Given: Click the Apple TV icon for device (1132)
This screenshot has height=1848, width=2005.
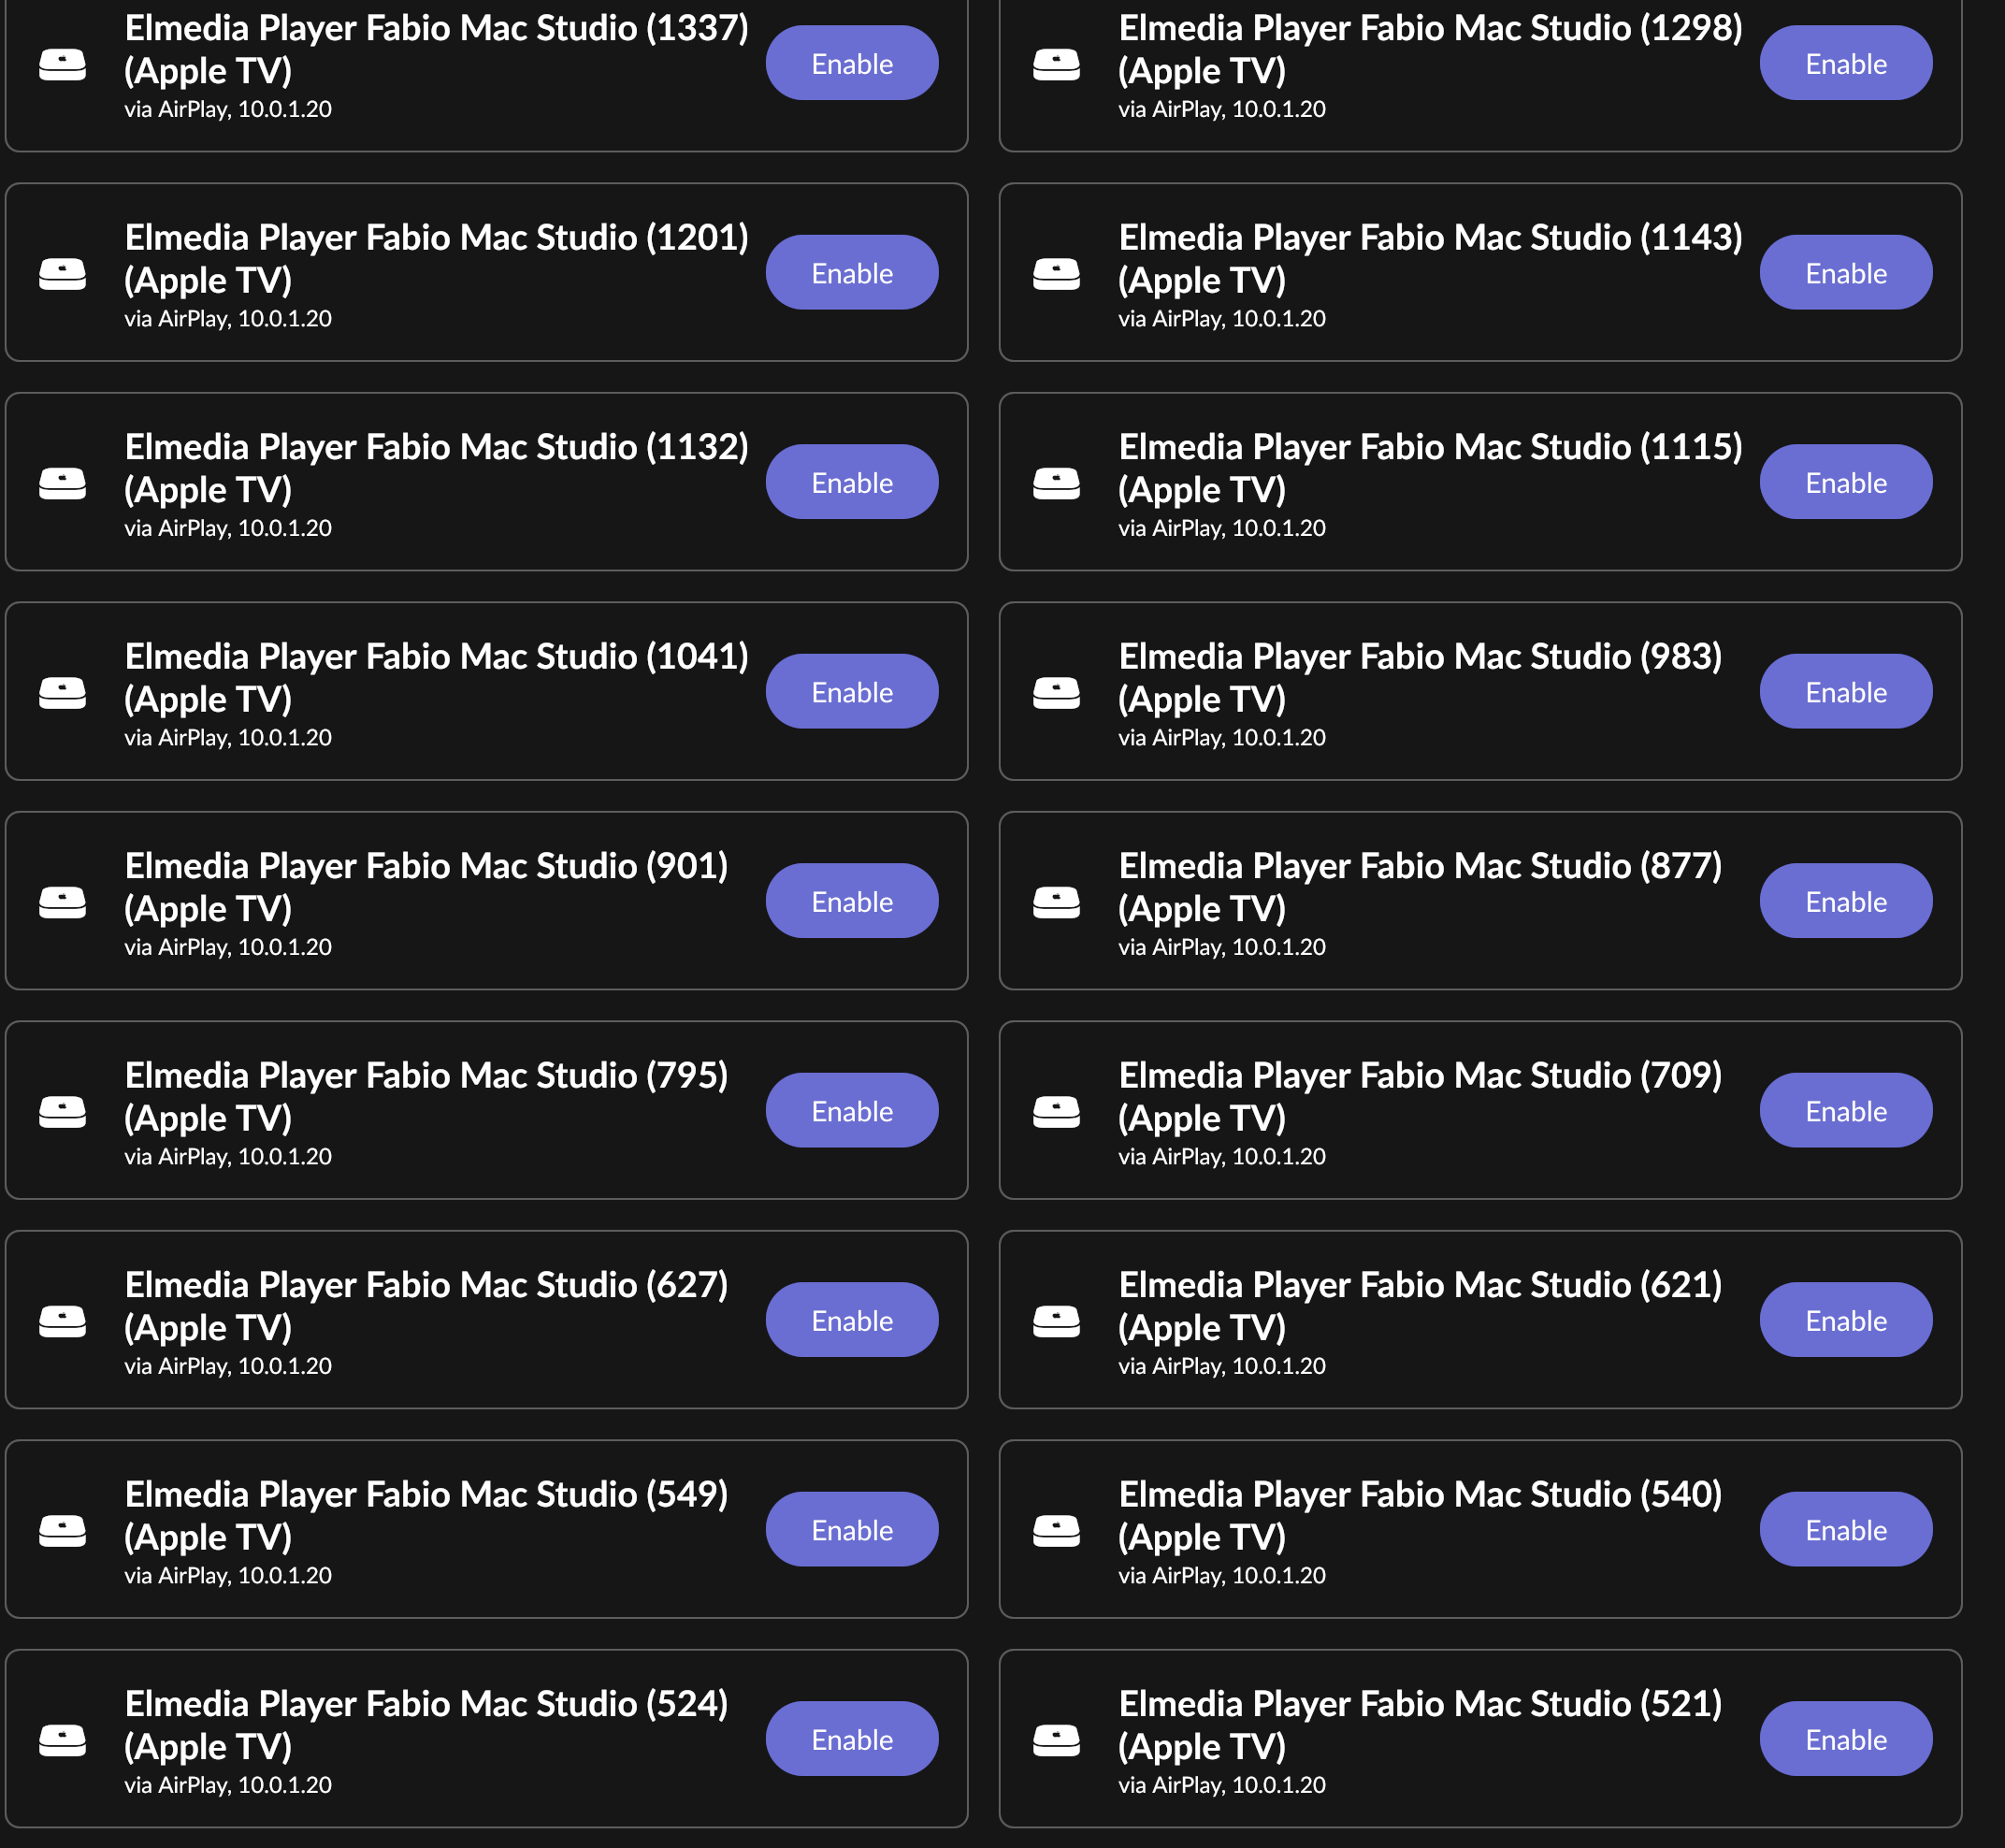Looking at the screenshot, I should 62,484.
